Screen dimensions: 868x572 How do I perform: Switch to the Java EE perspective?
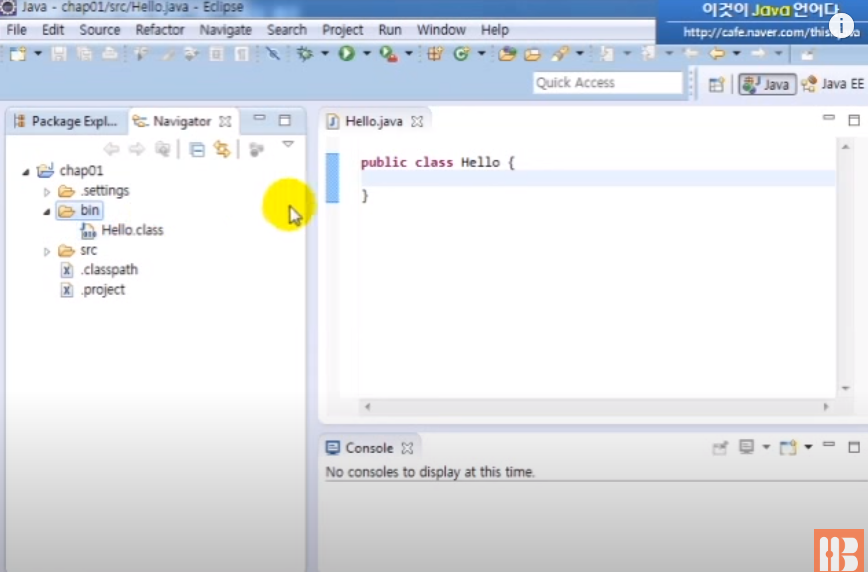click(x=833, y=84)
